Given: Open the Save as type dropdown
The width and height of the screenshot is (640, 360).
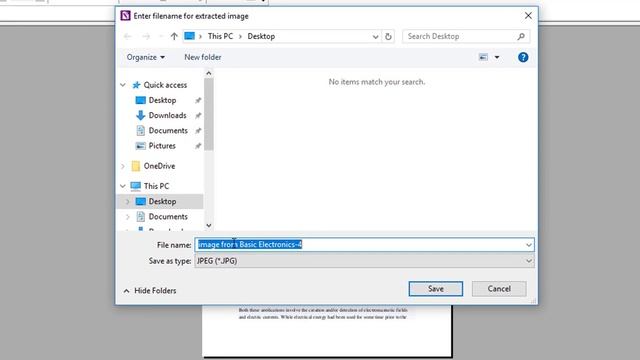Looking at the screenshot, I should click(364, 261).
